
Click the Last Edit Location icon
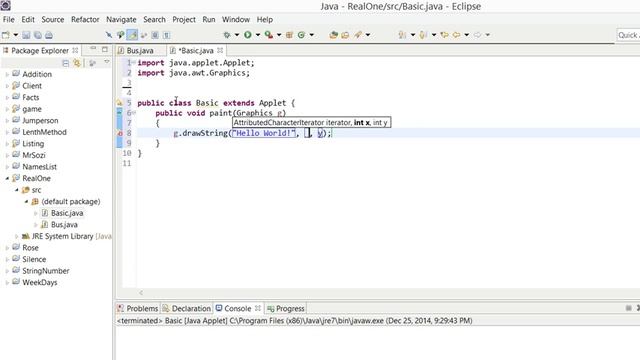pos(444,35)
